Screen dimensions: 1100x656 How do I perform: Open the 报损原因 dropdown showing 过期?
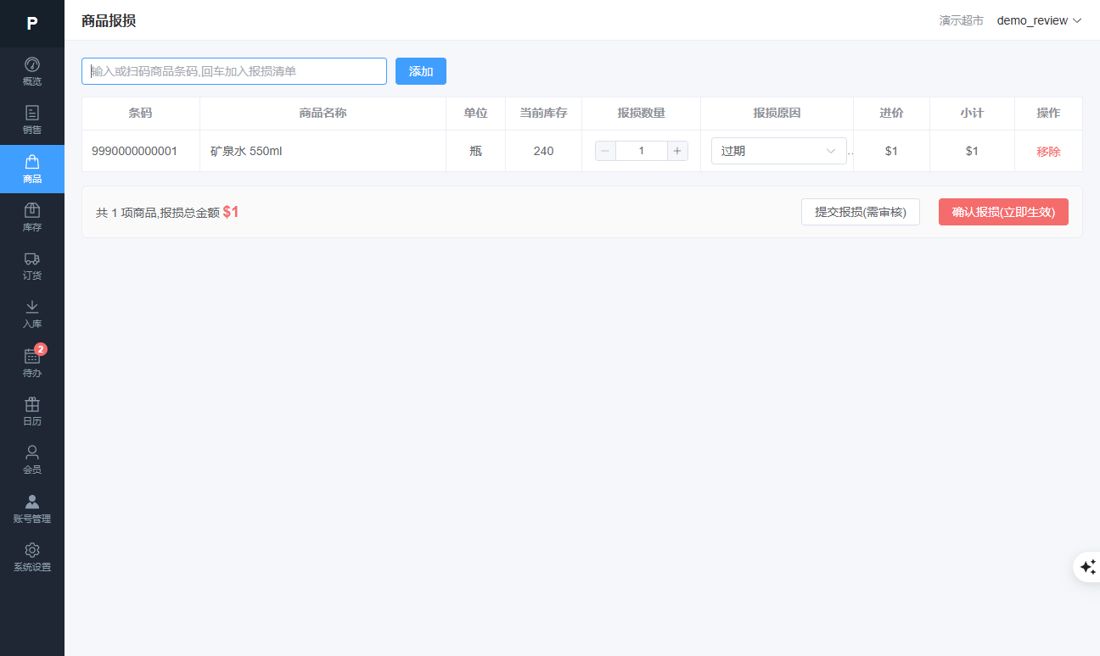coord(779,151)
